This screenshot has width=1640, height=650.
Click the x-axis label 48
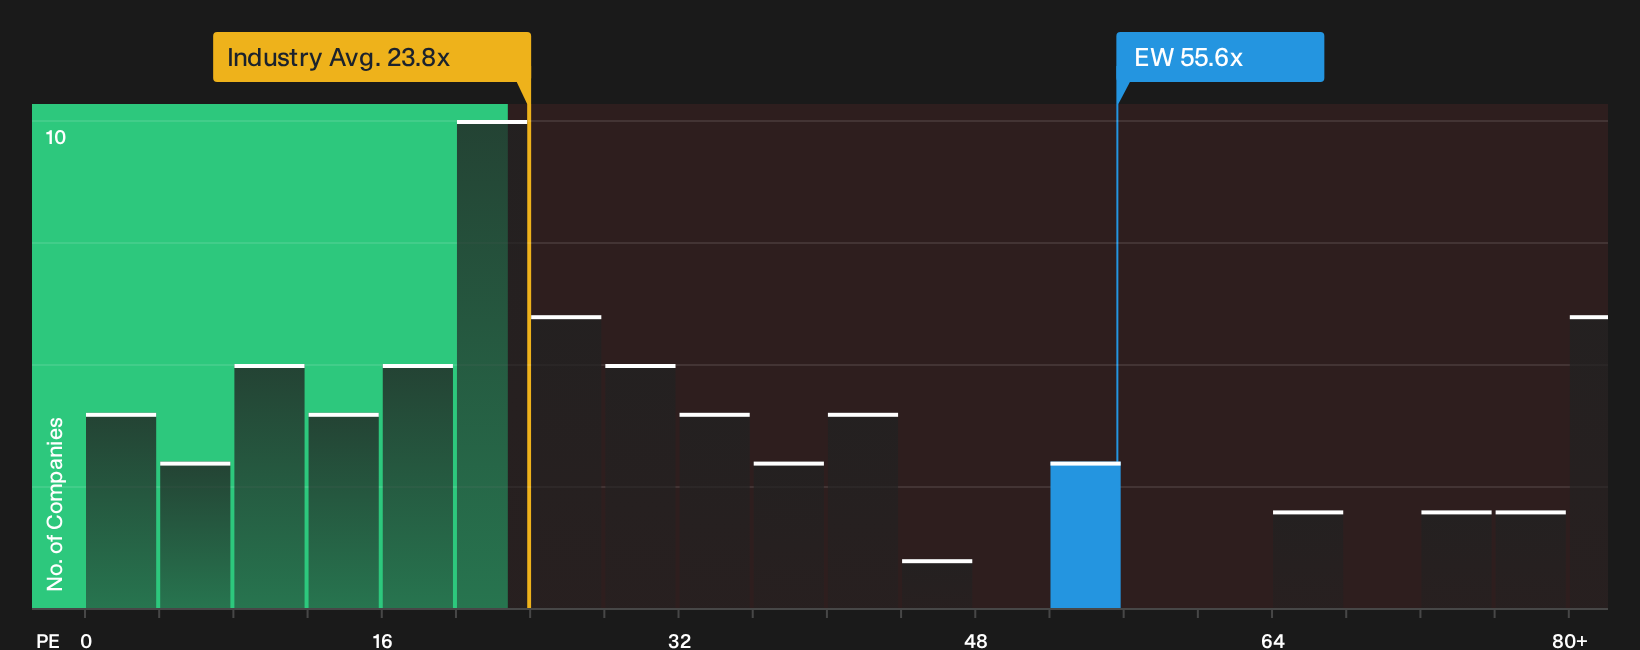[975, 640]
